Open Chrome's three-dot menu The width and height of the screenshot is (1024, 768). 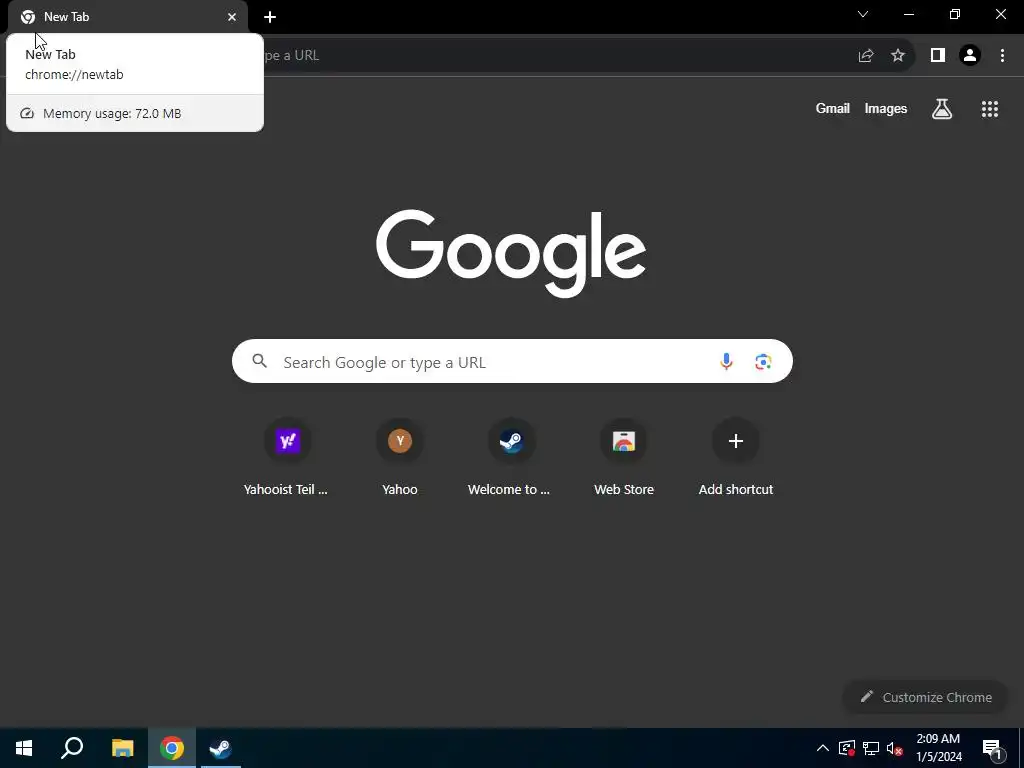[x=1002, y=56]
